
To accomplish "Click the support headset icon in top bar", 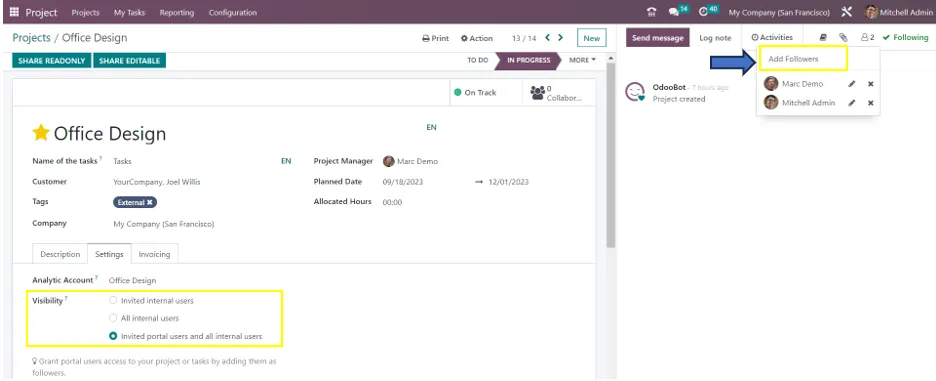I will coord(652,12).
